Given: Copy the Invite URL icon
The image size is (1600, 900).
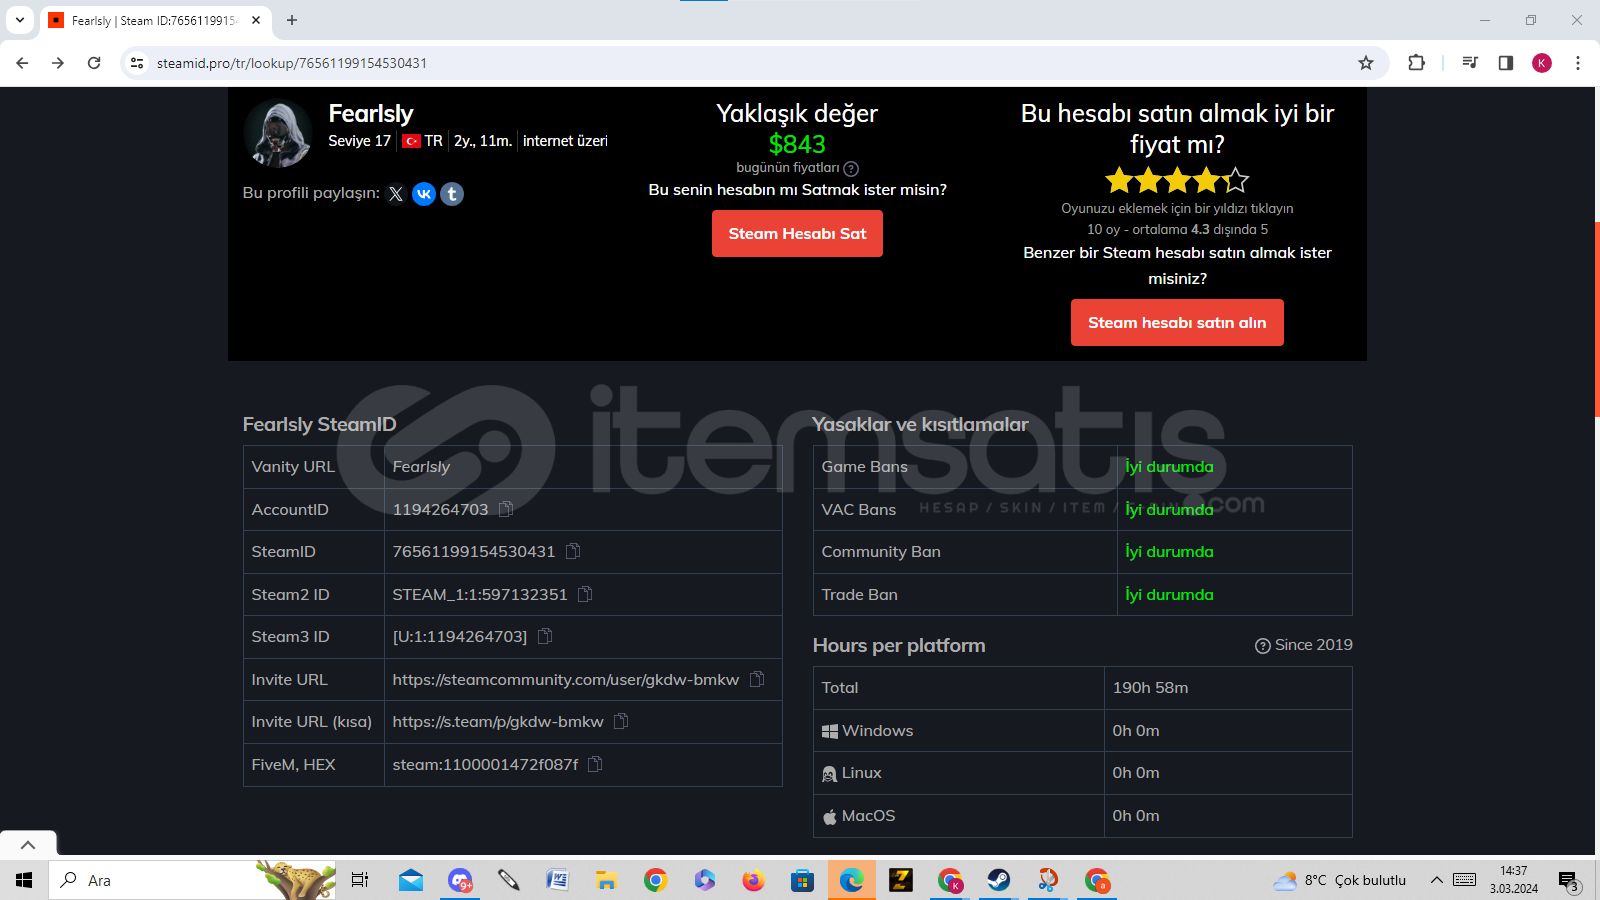Looking at the screenshot, I should point(757,679).
